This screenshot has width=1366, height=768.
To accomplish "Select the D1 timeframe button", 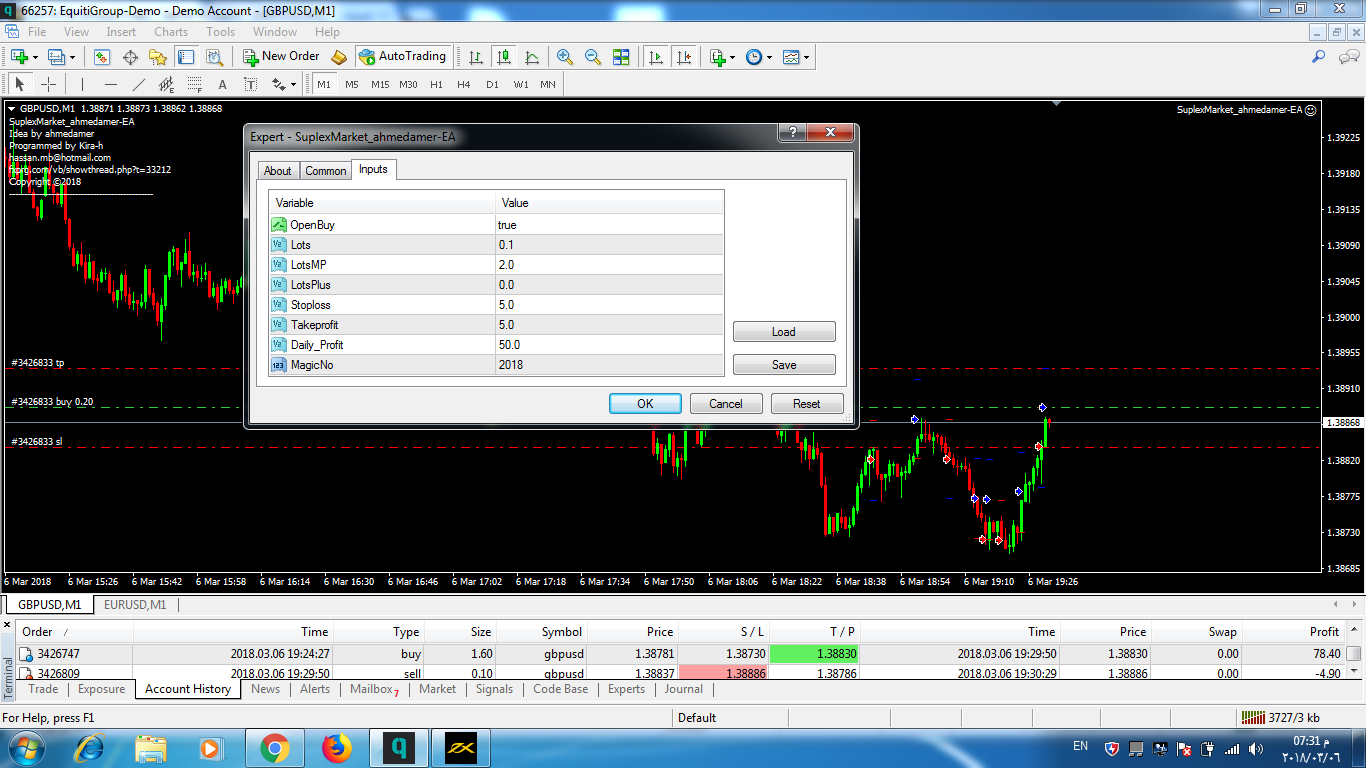I will (x=492, y=84).
